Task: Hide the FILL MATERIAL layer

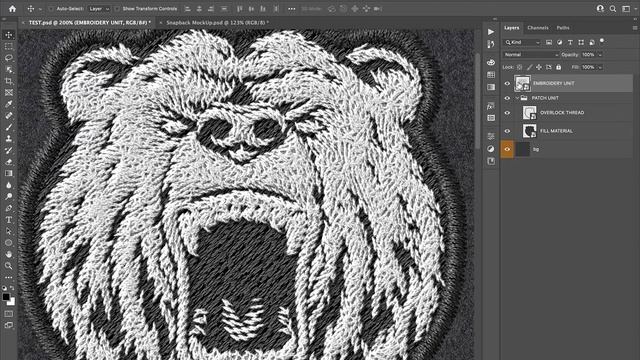Action: tap(507, 131)
